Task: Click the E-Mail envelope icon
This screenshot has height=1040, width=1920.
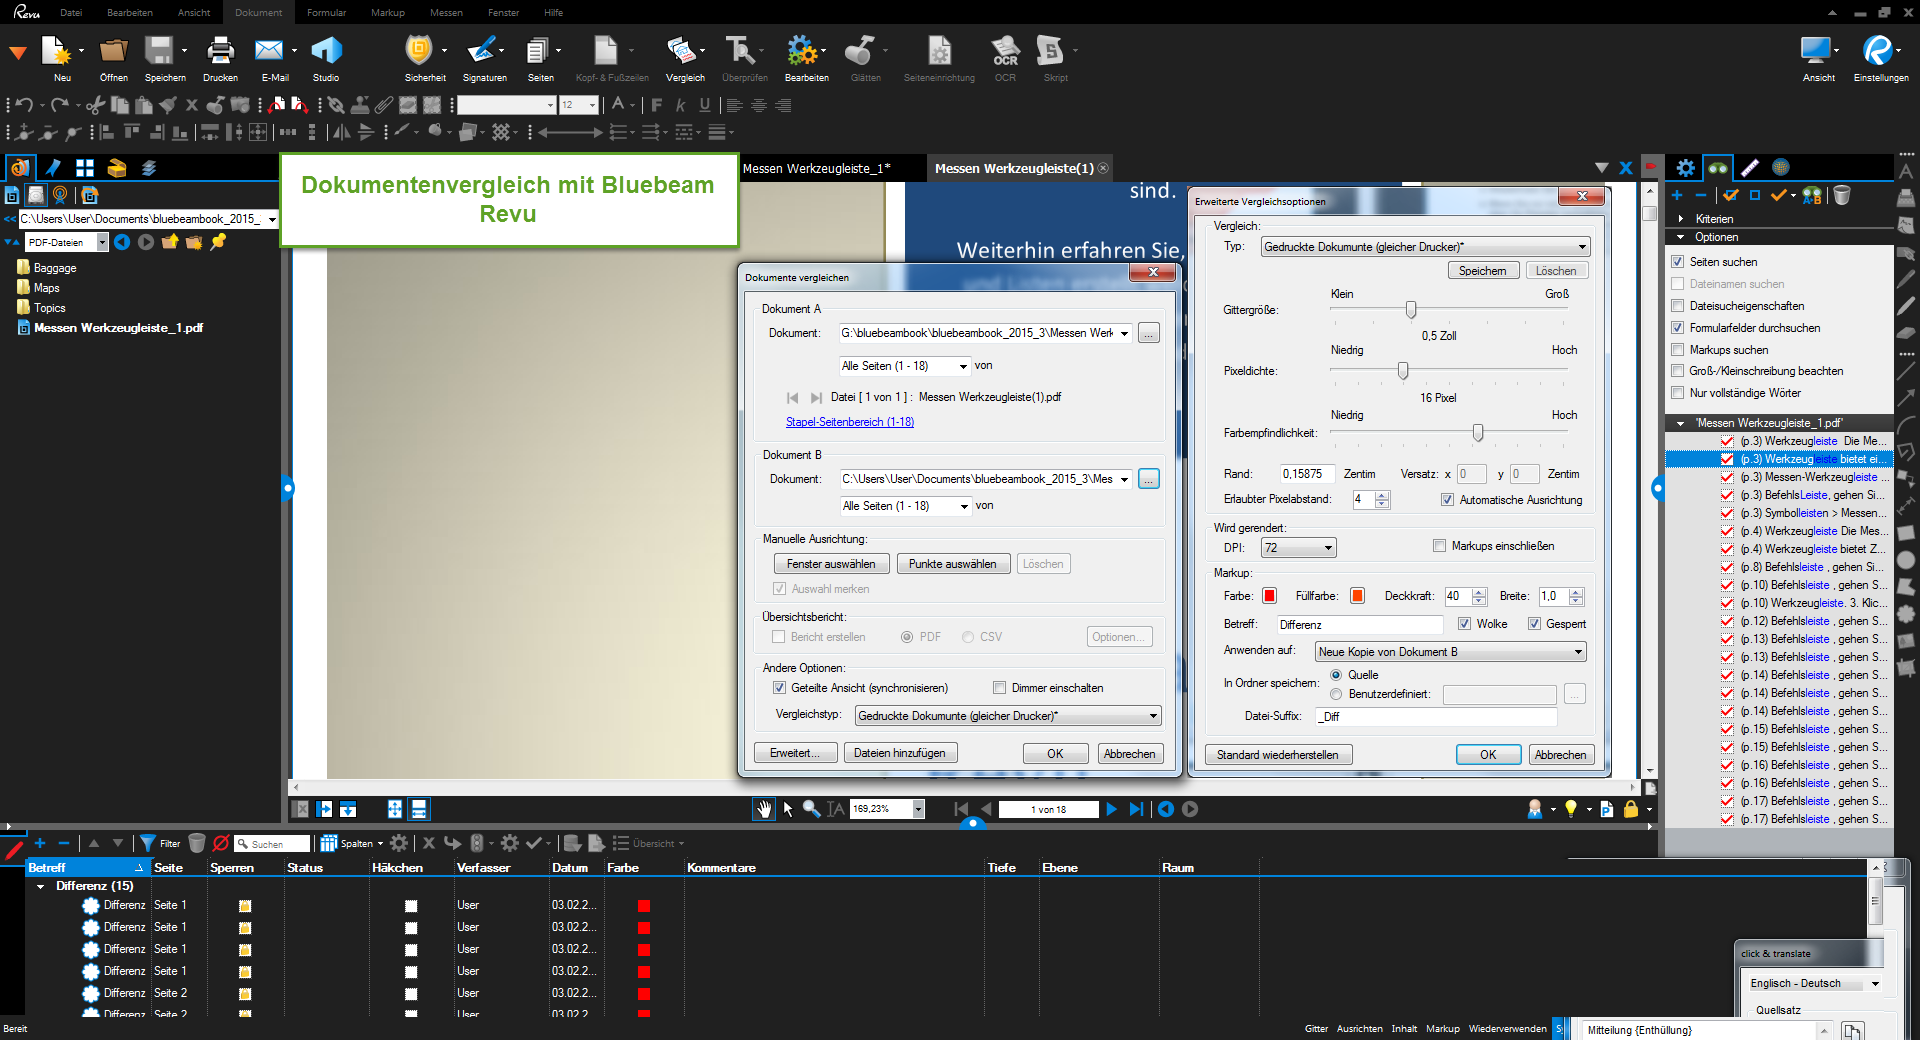Action: click(x=269, y=51)
